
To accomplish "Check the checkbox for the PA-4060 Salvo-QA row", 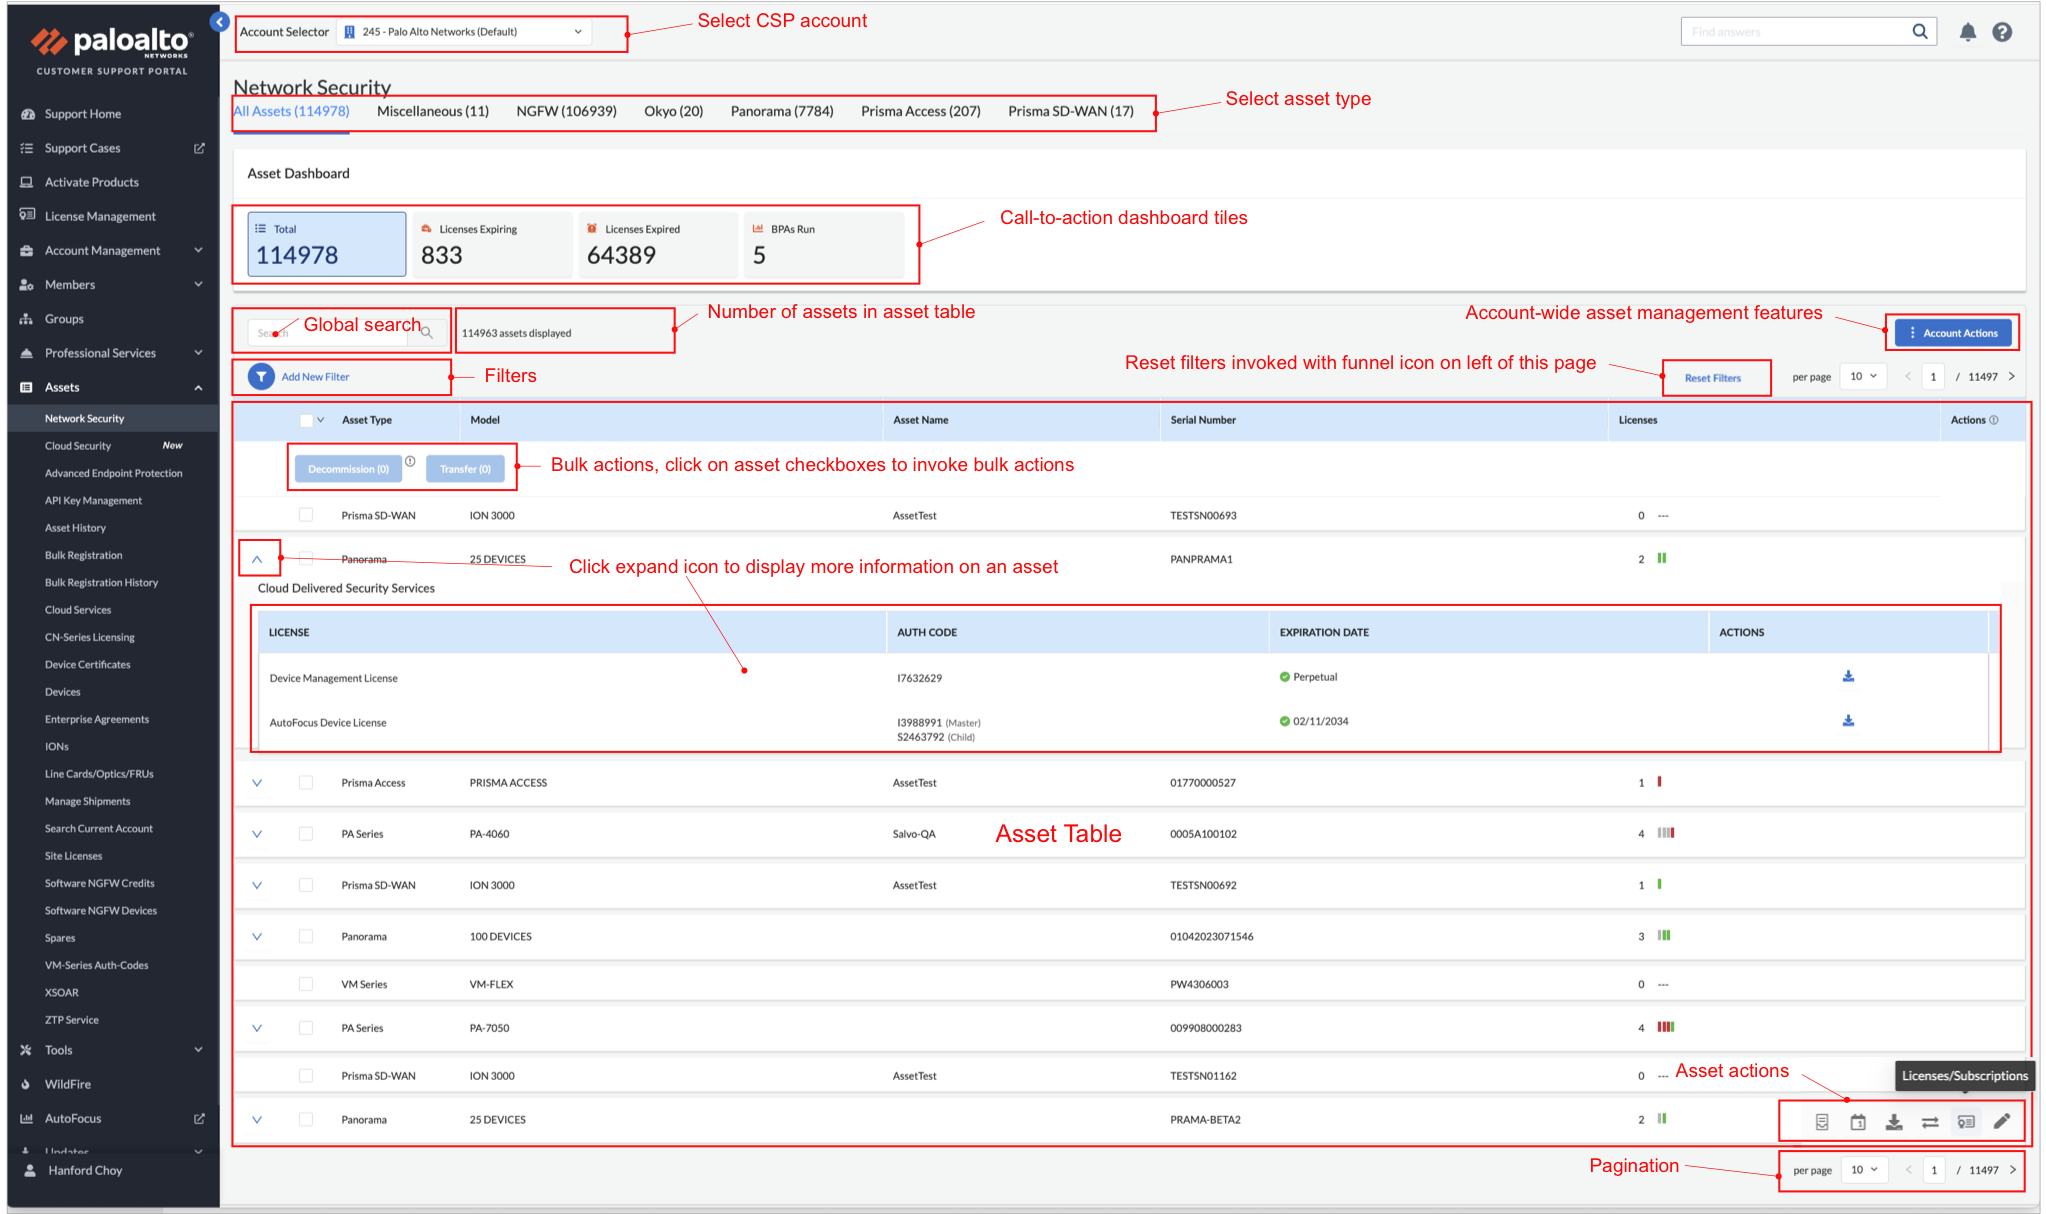I will pyautogui.click(x=306, y=833).
